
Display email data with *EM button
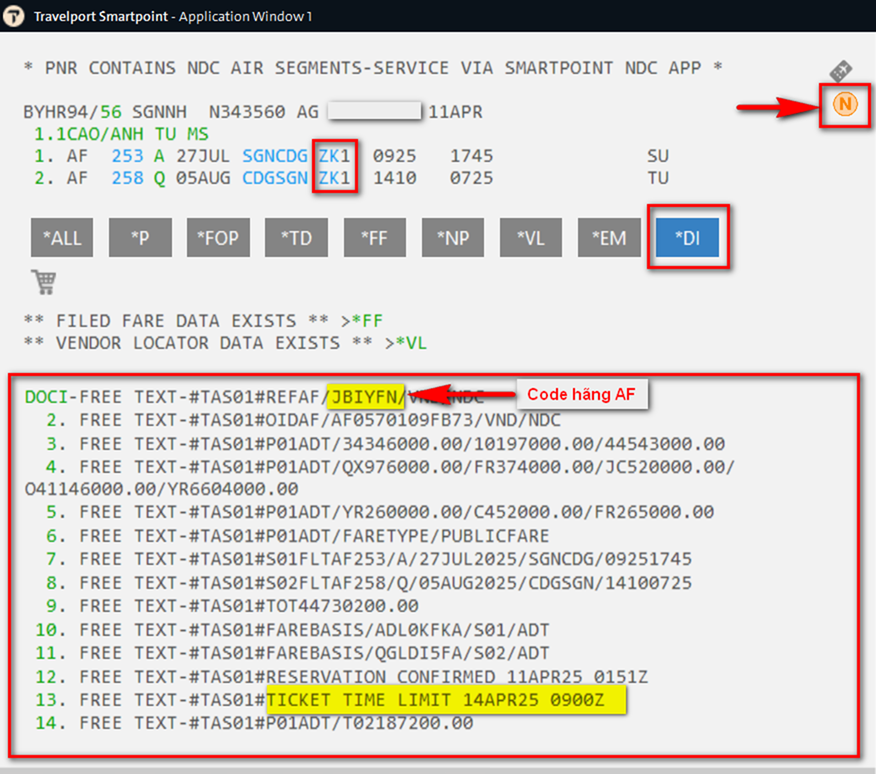[609, 238]
